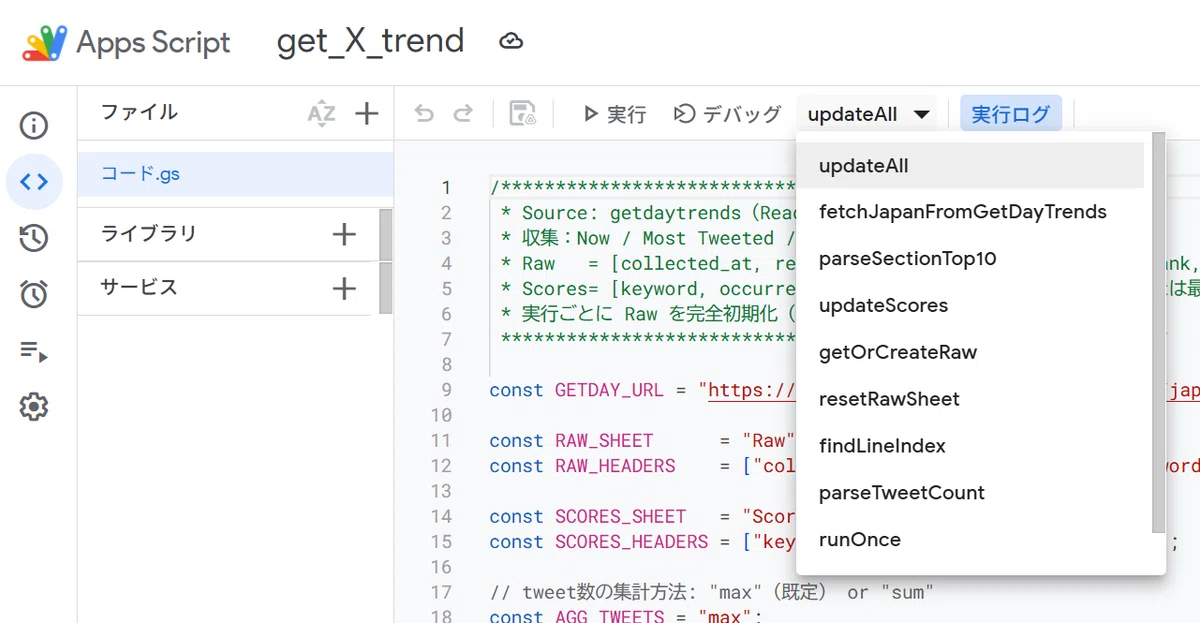Screen dimensions: 1200x623
Task: Select parseSectionTop10 function
Action: [970, 259]
